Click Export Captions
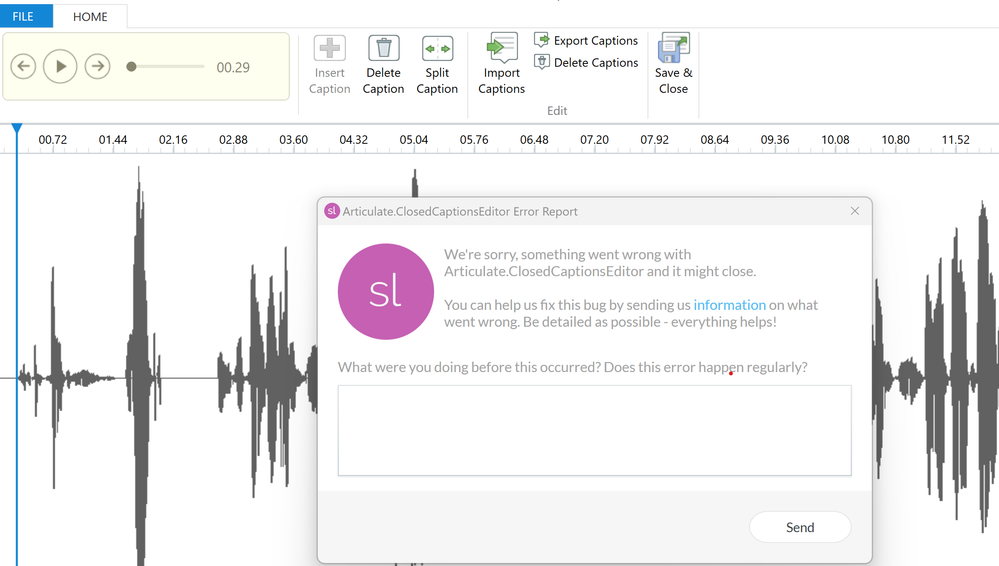Screen dimensions: 999x566 586,41
